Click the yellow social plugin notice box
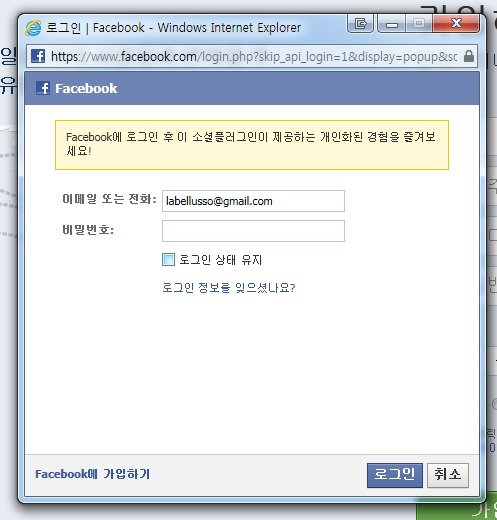The image size is (497, 520). [x=252, y=145]
